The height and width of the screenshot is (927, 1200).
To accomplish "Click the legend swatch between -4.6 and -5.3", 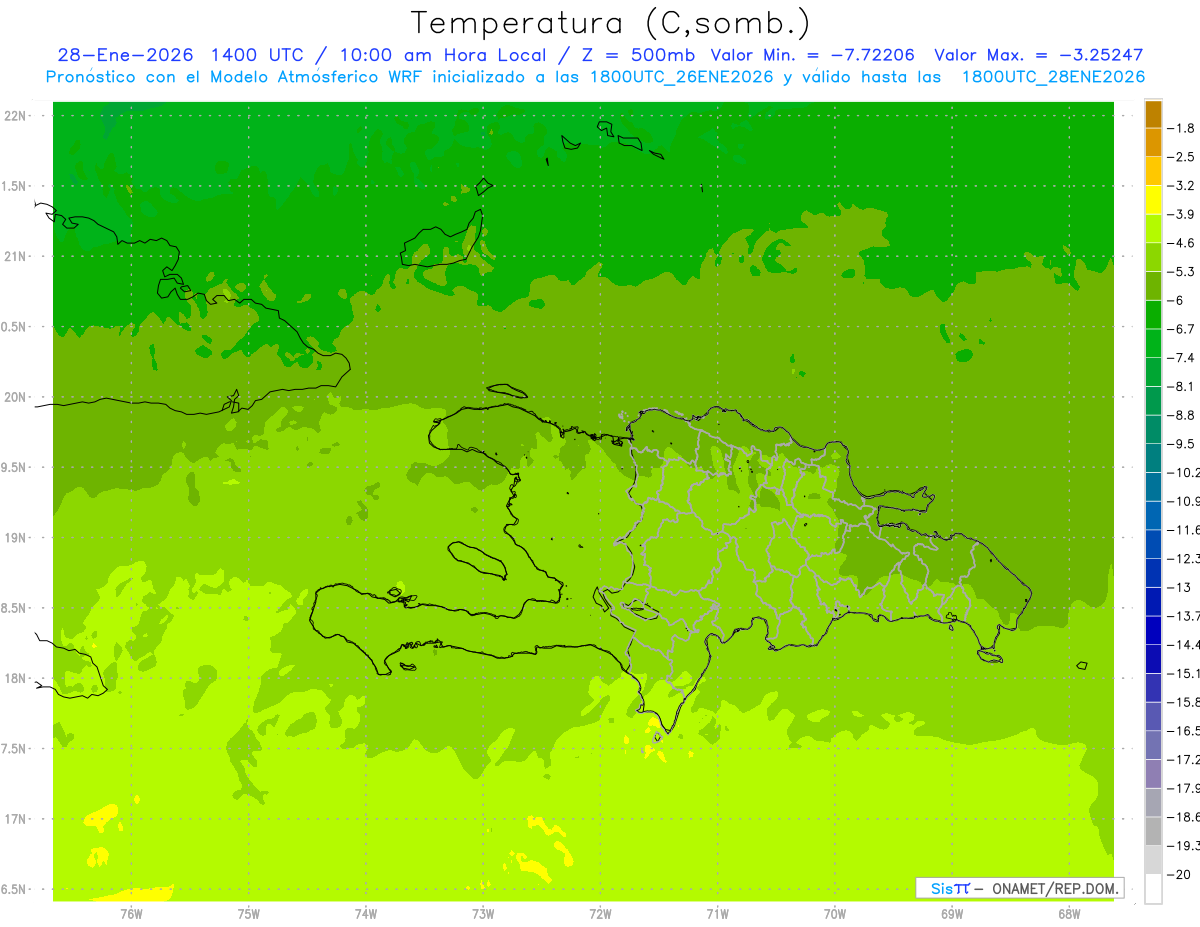I will click(1153, 258).
